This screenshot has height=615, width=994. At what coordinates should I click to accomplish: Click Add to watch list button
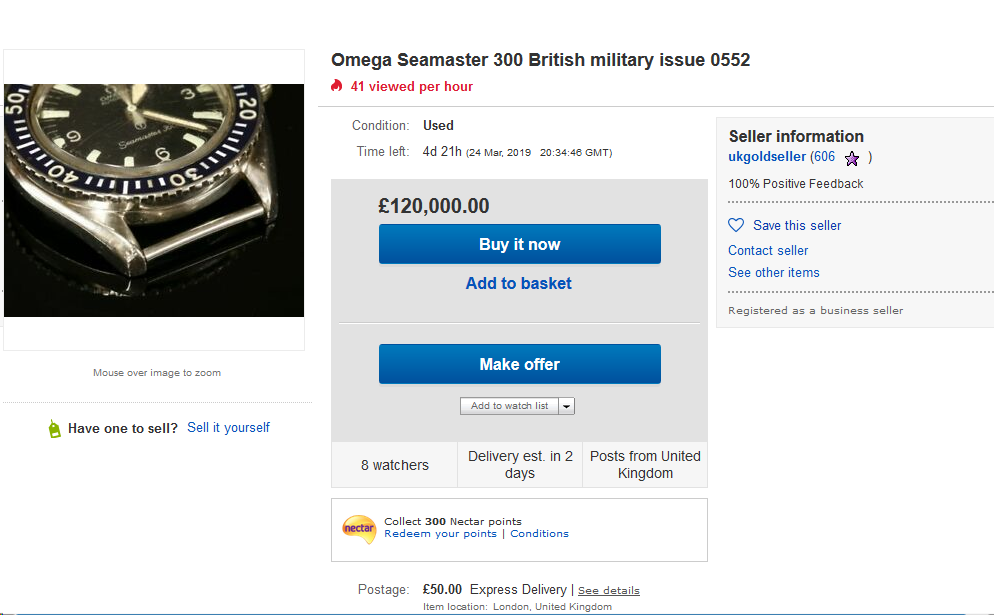509,406
